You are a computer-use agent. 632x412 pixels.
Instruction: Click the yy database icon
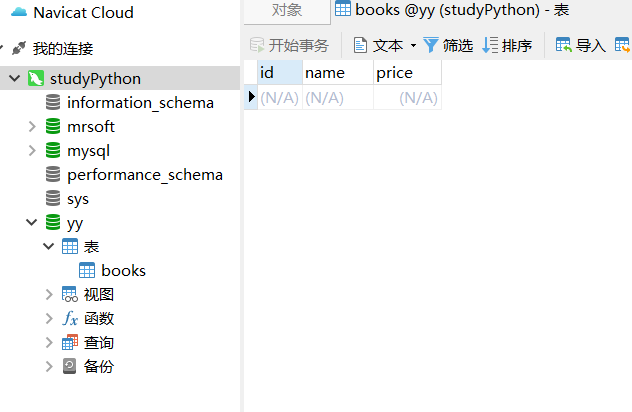click(53, 222)
